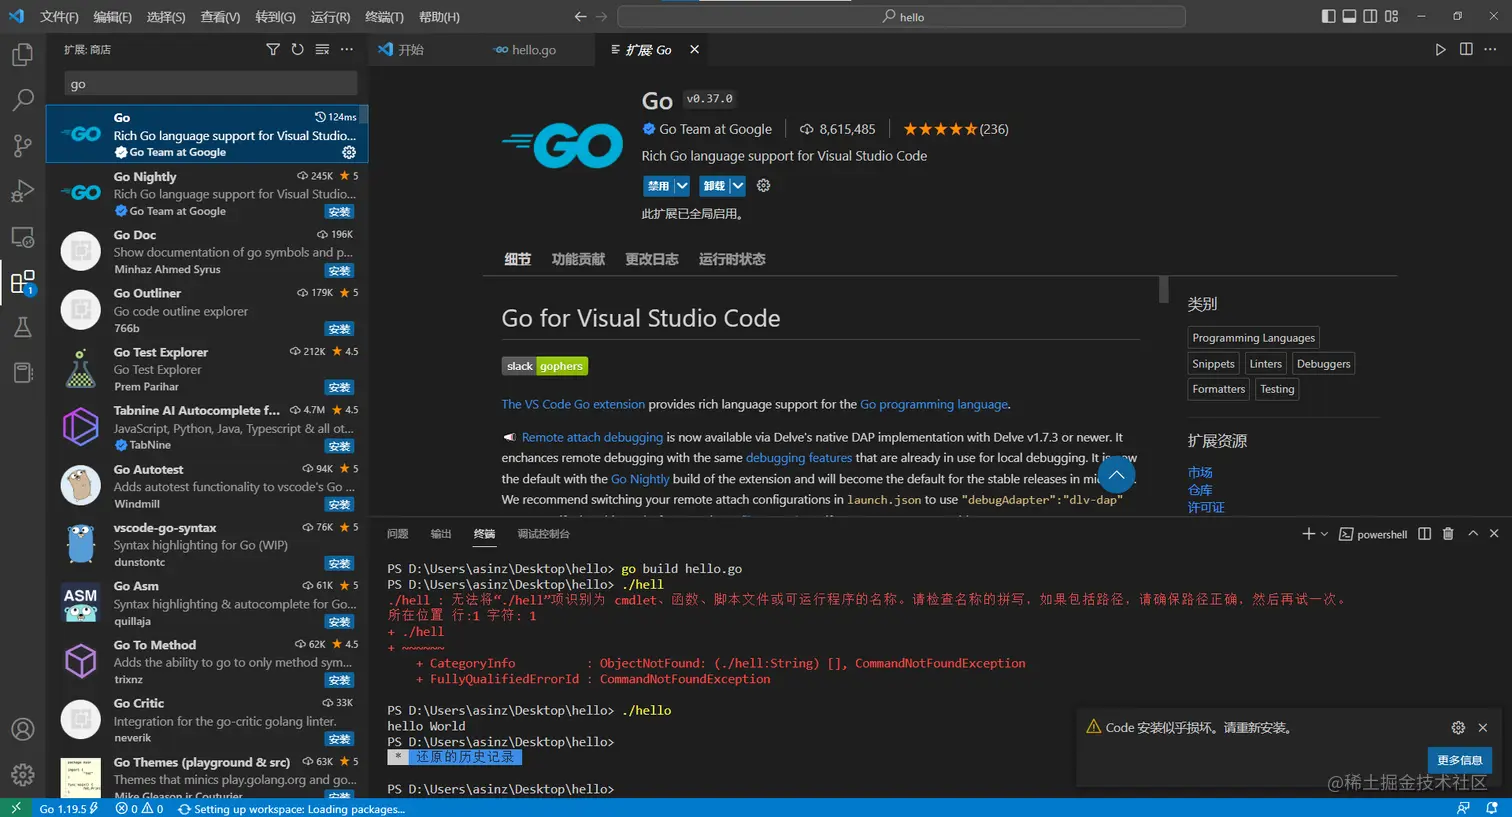Image resolution: width=1512 pixels, height=817 pixels.
Task: Install the Go Doc extension
Action: (340, 271)
